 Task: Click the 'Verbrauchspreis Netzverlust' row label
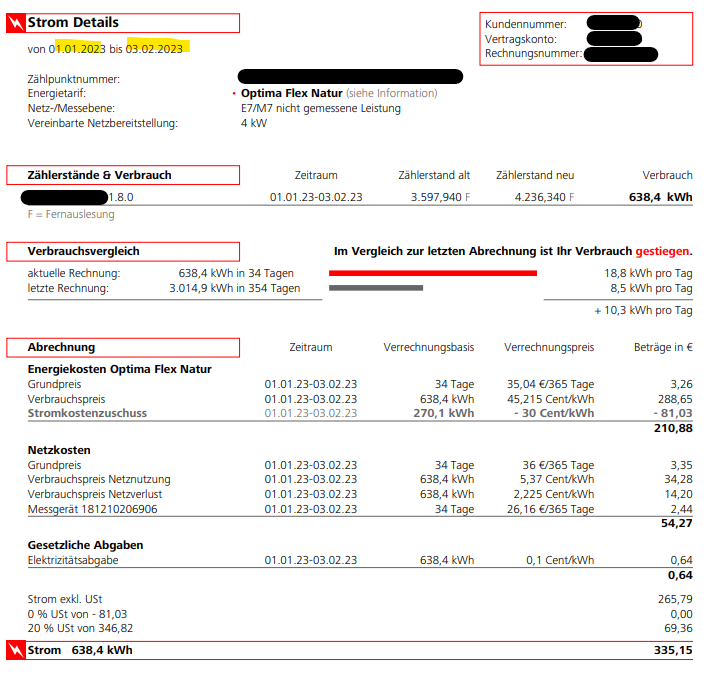coord(95,494)
